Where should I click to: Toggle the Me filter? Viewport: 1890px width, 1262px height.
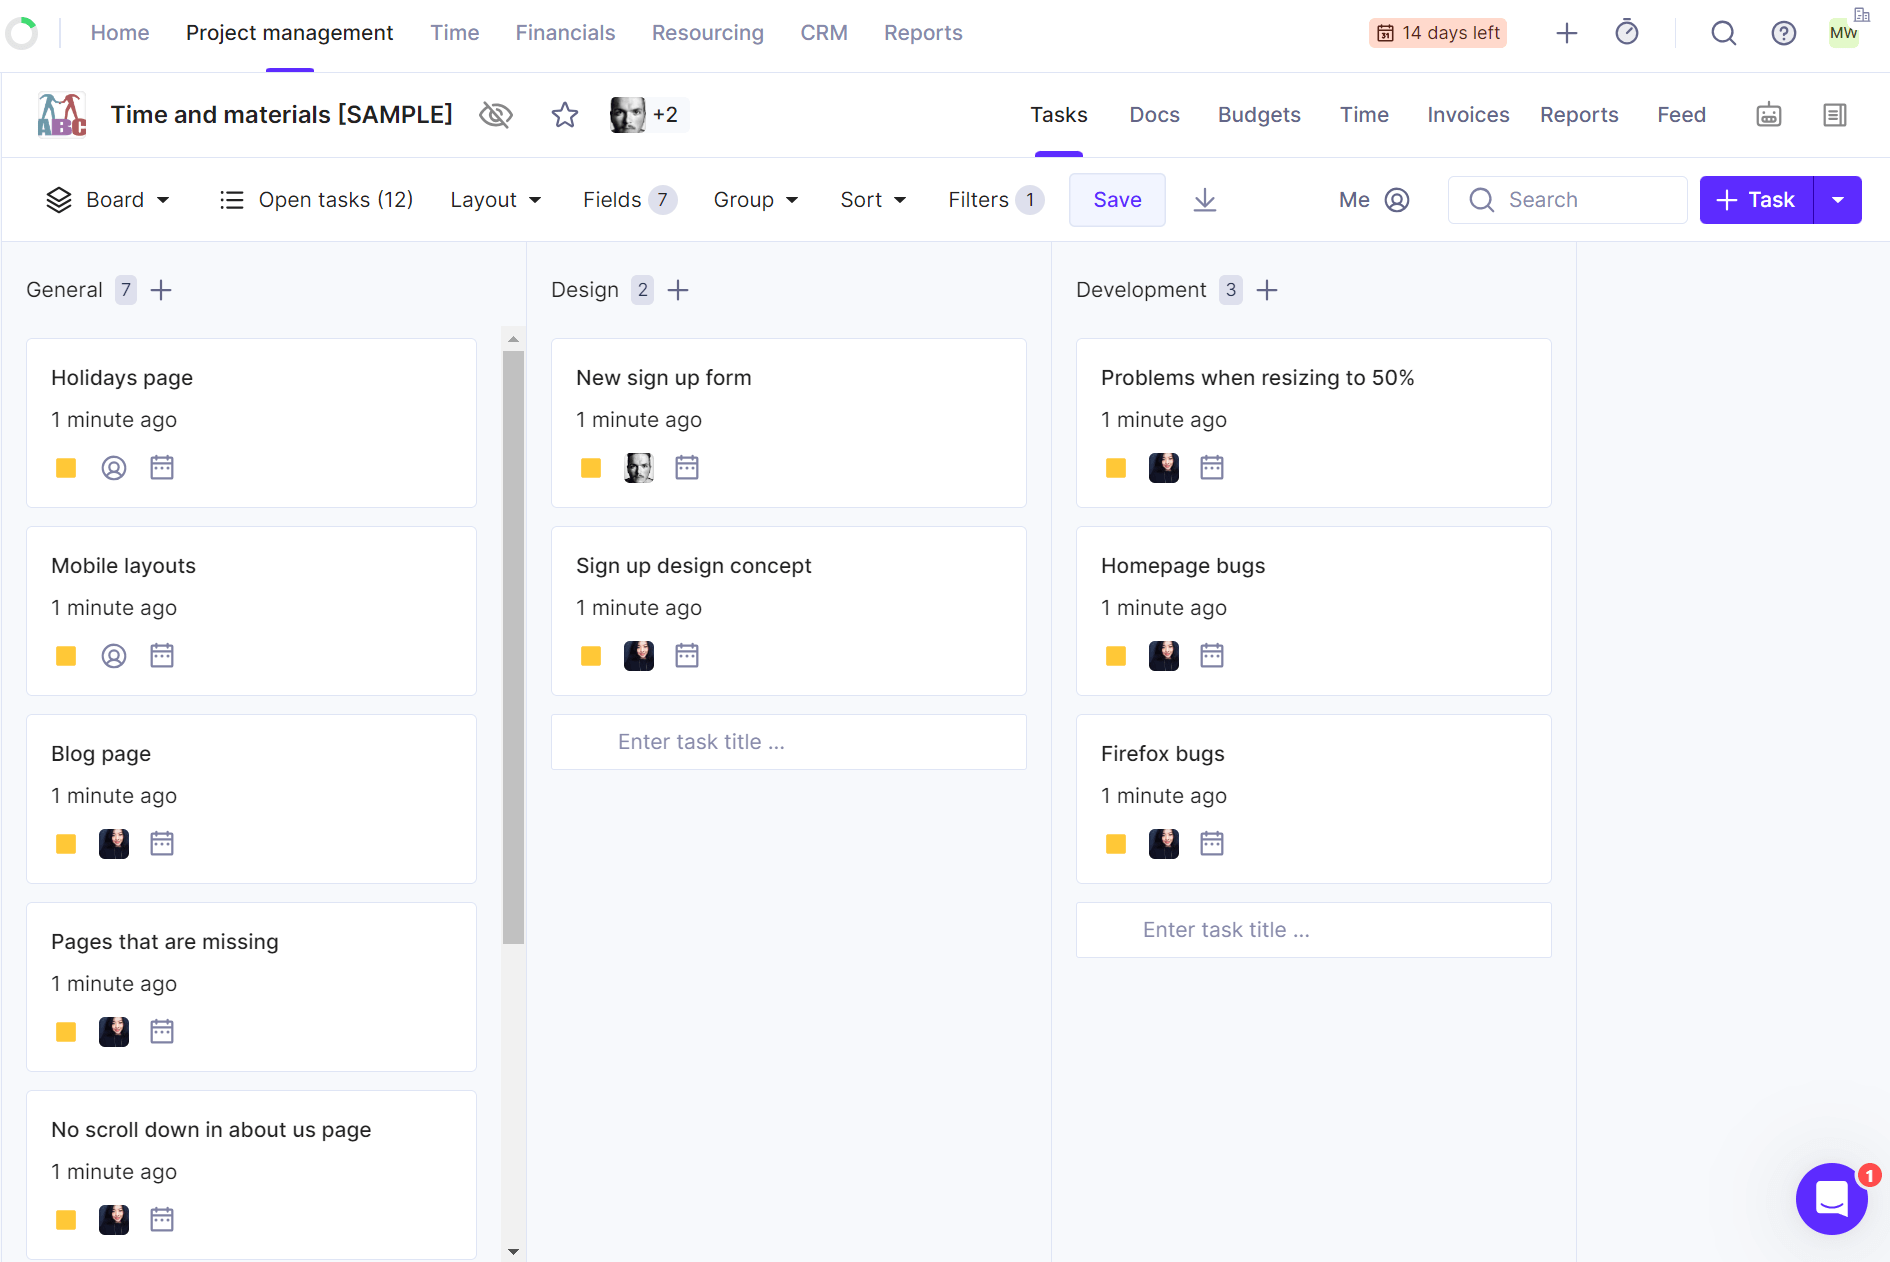click(1374, 200)
